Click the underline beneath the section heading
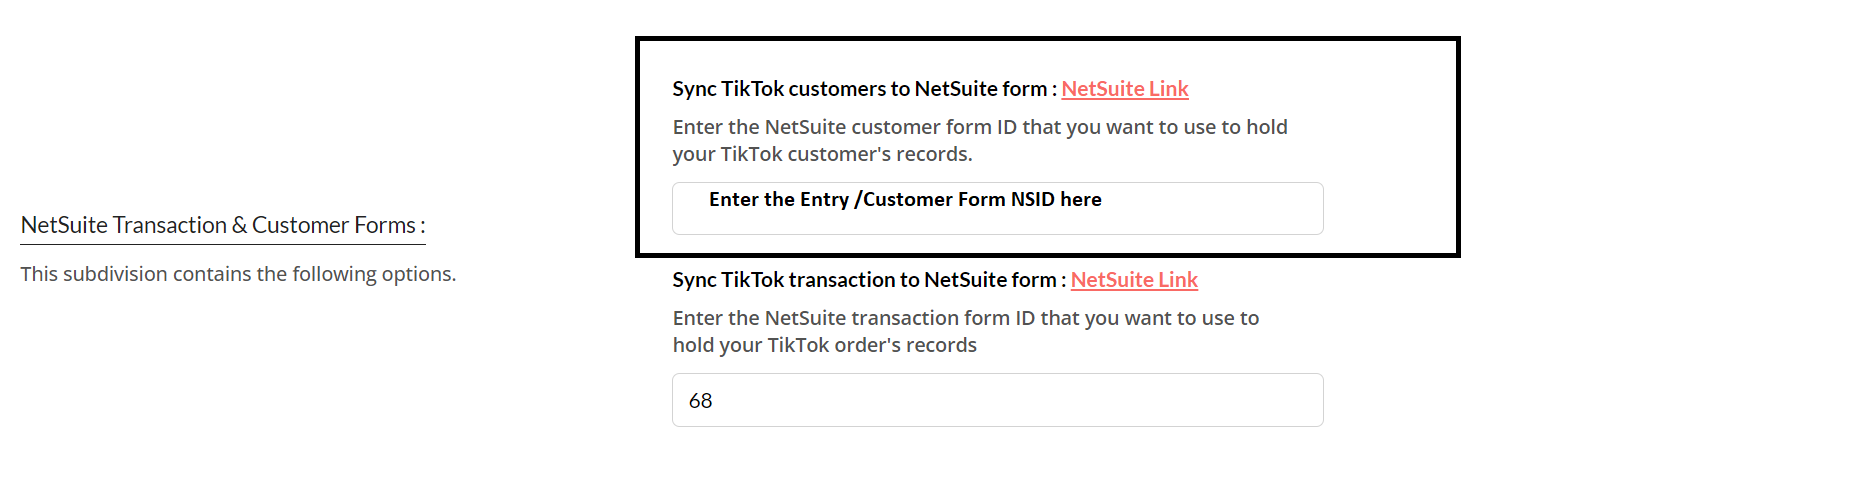Image resolution: width=1876 pixels, height=483 pixels. pos(222,243)
